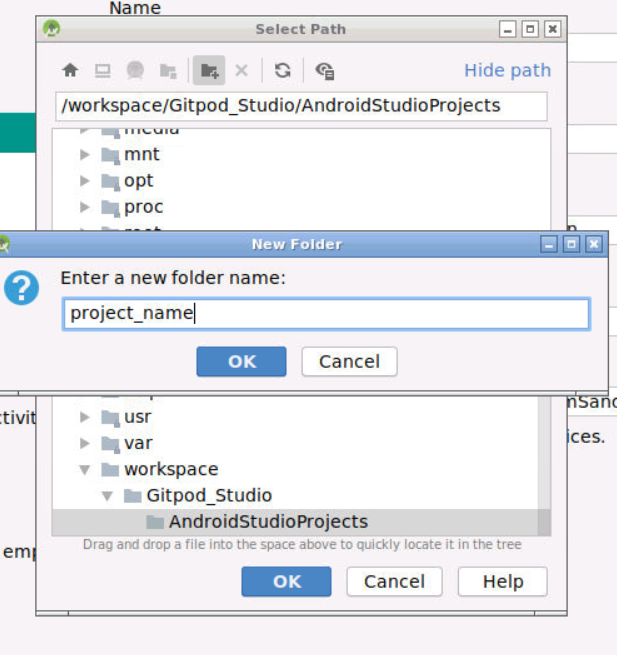
Task: Click the New Folder toolbar icon
Action: (x=209, y=70)
